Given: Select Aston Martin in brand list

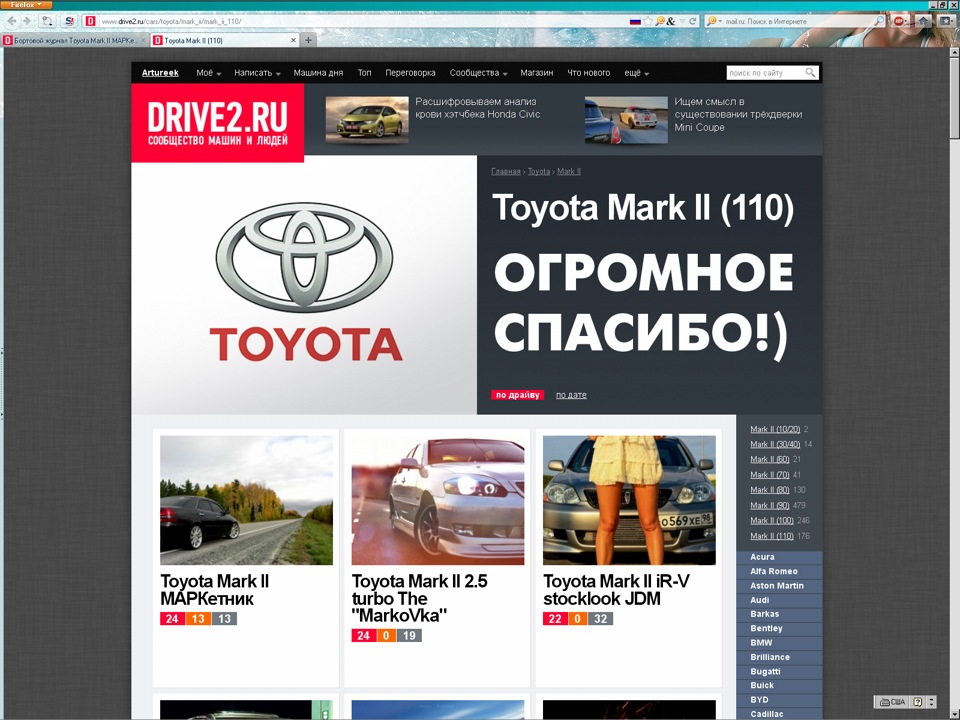Looking at the screenshot, I should [x=779, y=585].
